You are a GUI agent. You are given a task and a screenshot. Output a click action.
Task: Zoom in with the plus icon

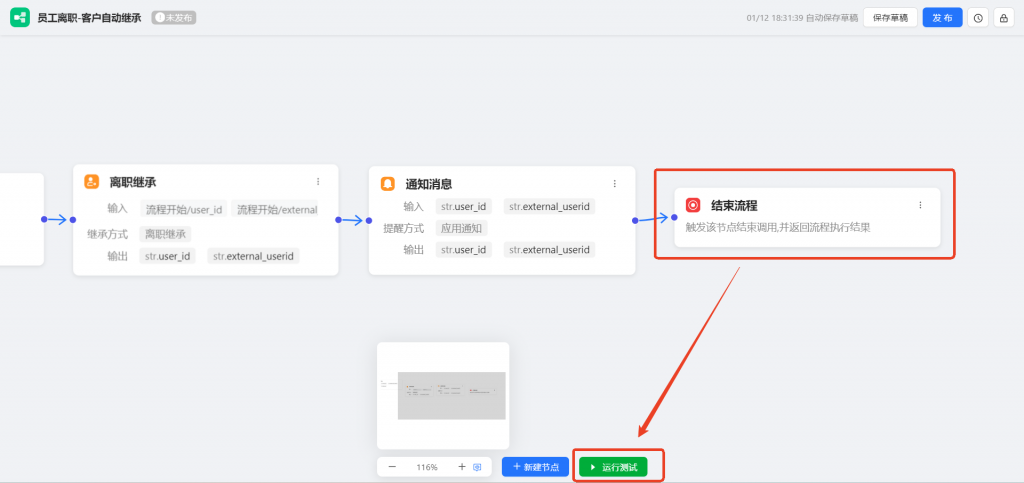point(462,467)
